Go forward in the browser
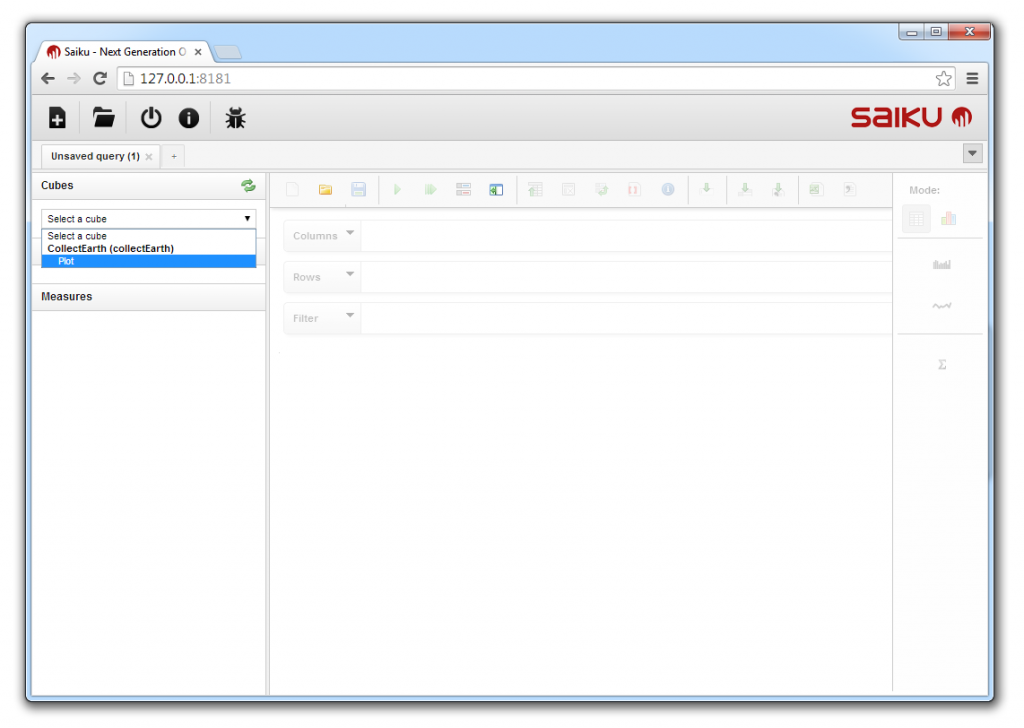The width and height of the screenshot is (1024, 728). tap(74, 79)
